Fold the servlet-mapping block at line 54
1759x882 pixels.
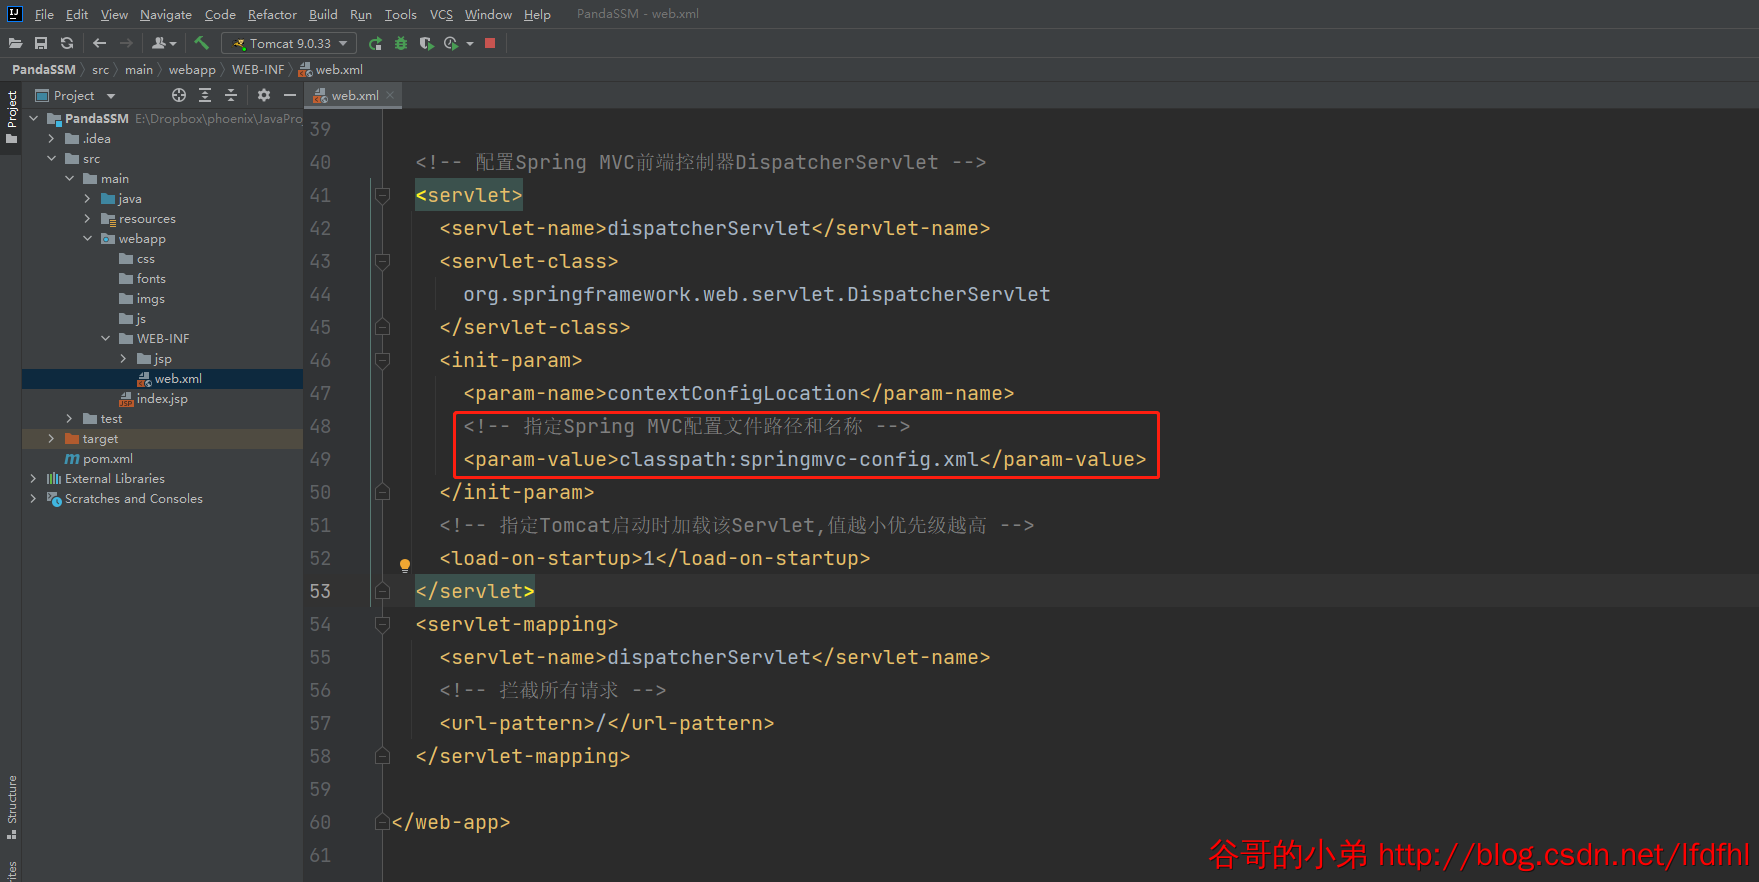382,624
